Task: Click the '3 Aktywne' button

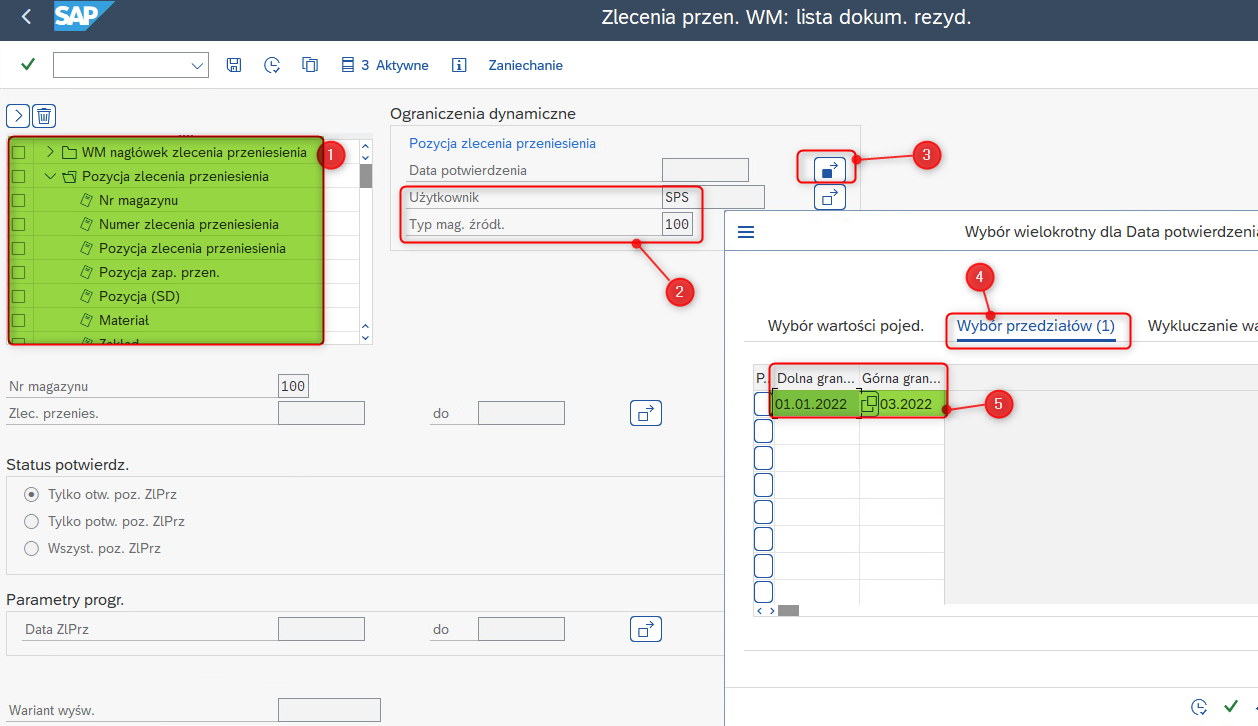Action: [x=385, y=65]
